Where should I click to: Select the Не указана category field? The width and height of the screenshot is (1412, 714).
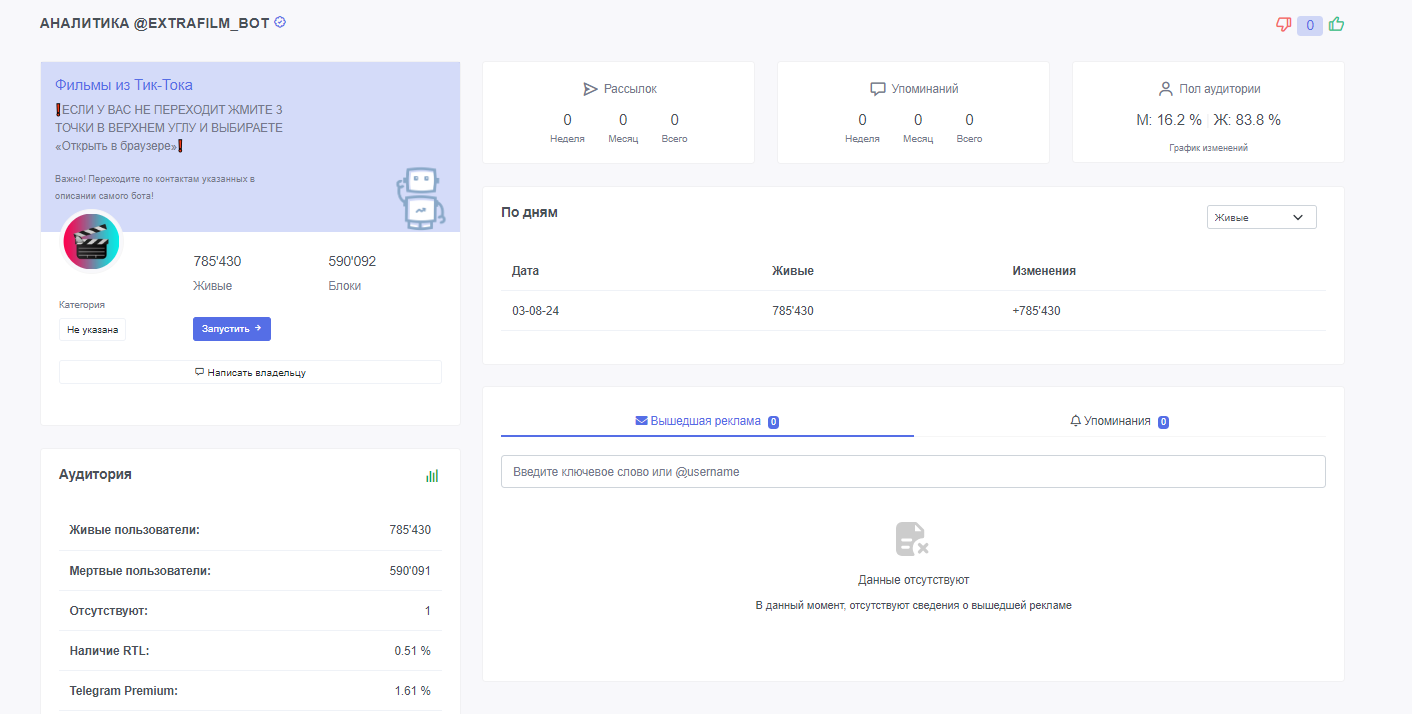click(92, 329)
